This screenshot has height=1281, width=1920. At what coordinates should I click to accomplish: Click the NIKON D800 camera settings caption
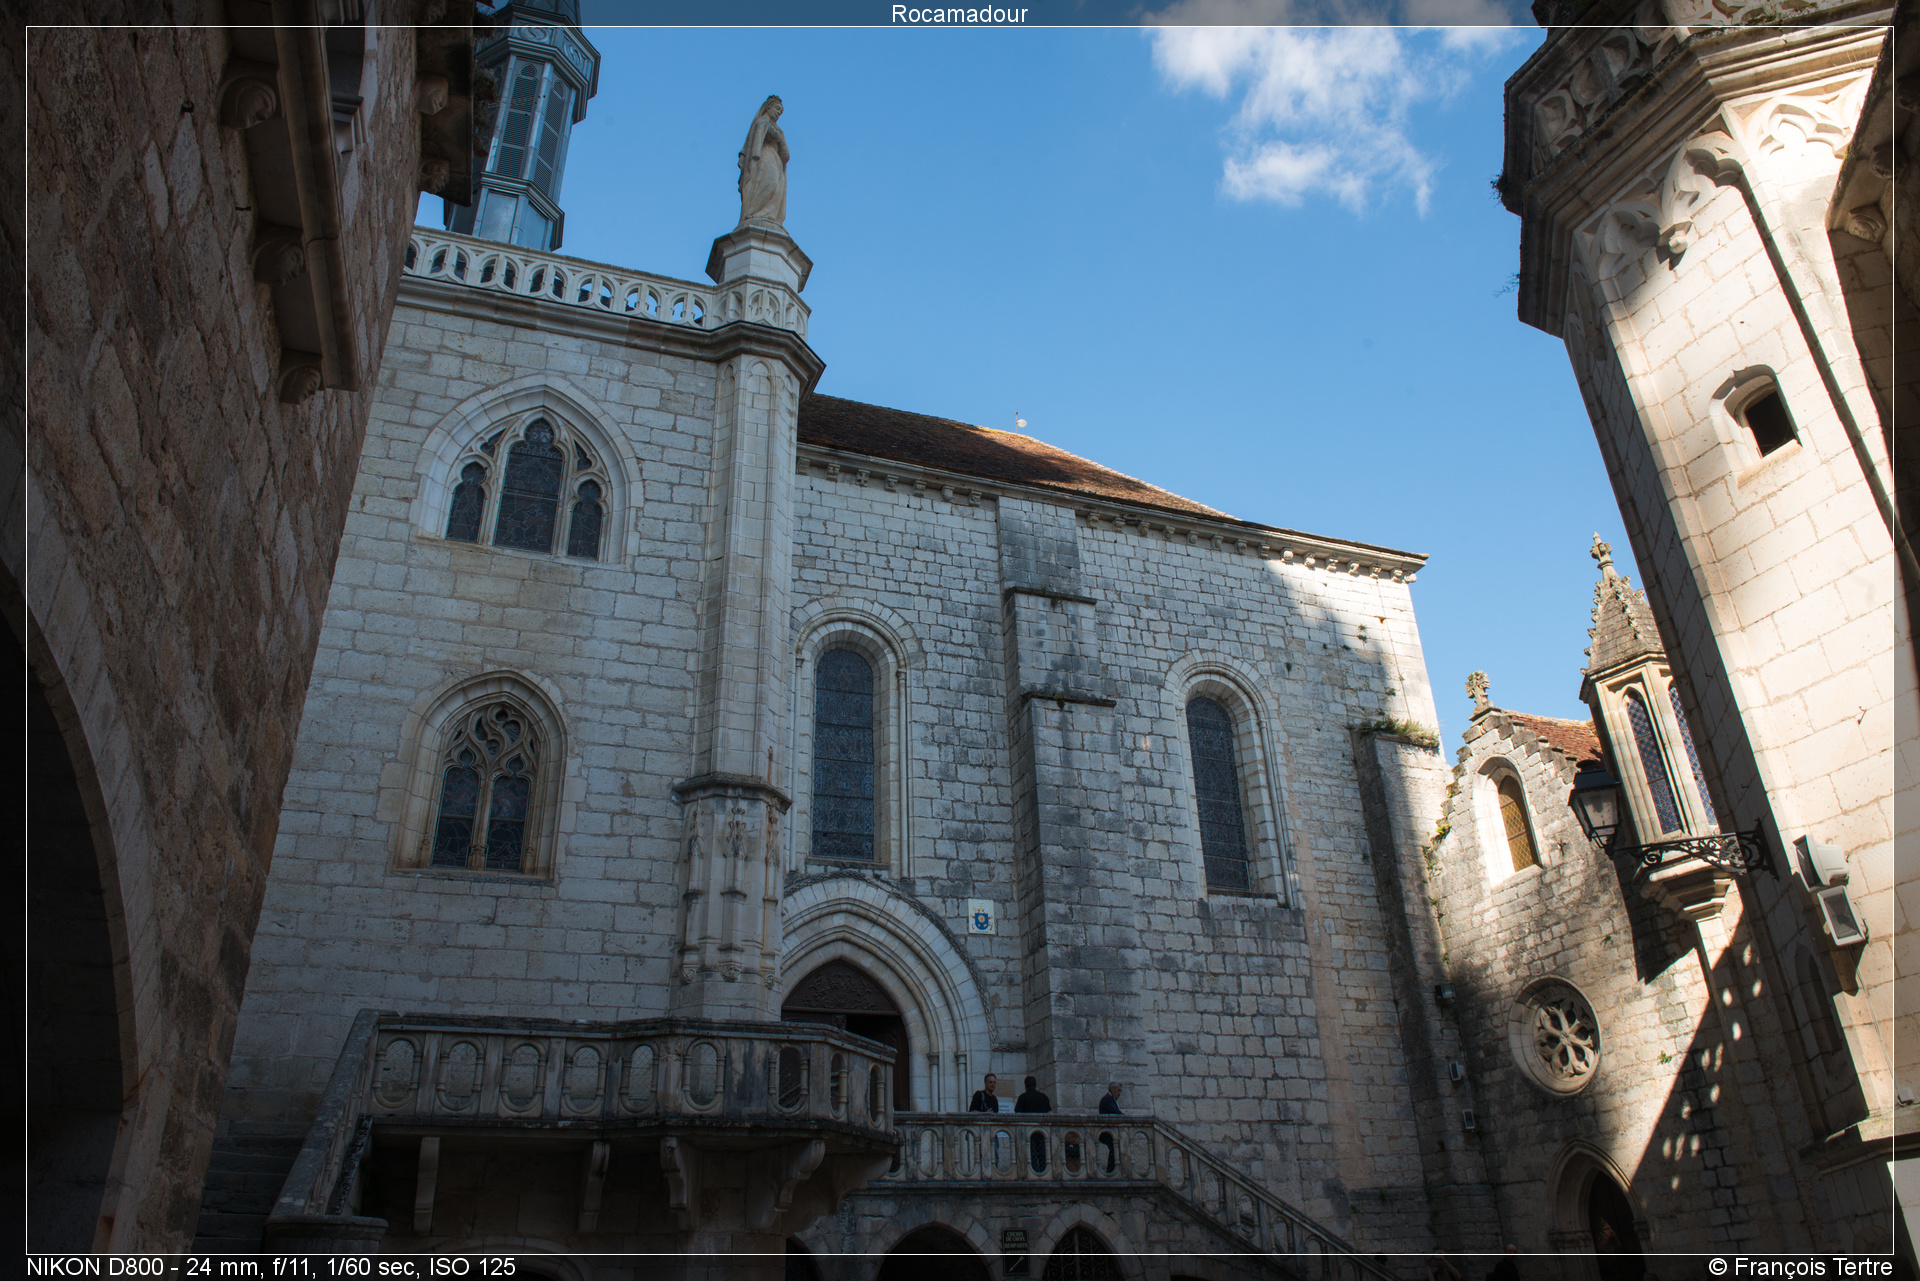271,1267
